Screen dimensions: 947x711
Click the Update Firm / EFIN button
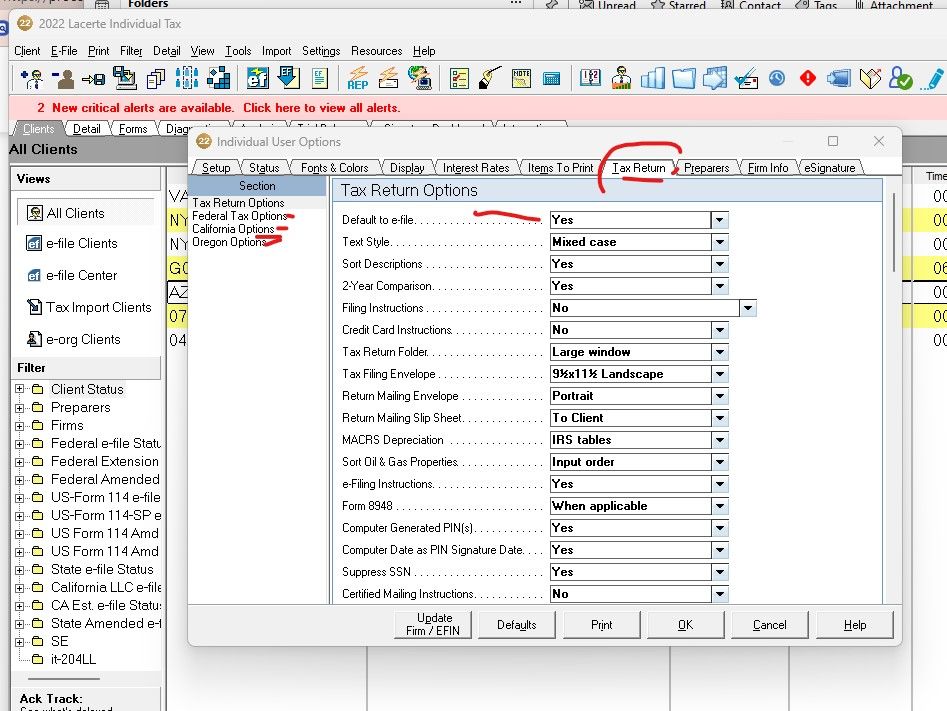point(433,625)
